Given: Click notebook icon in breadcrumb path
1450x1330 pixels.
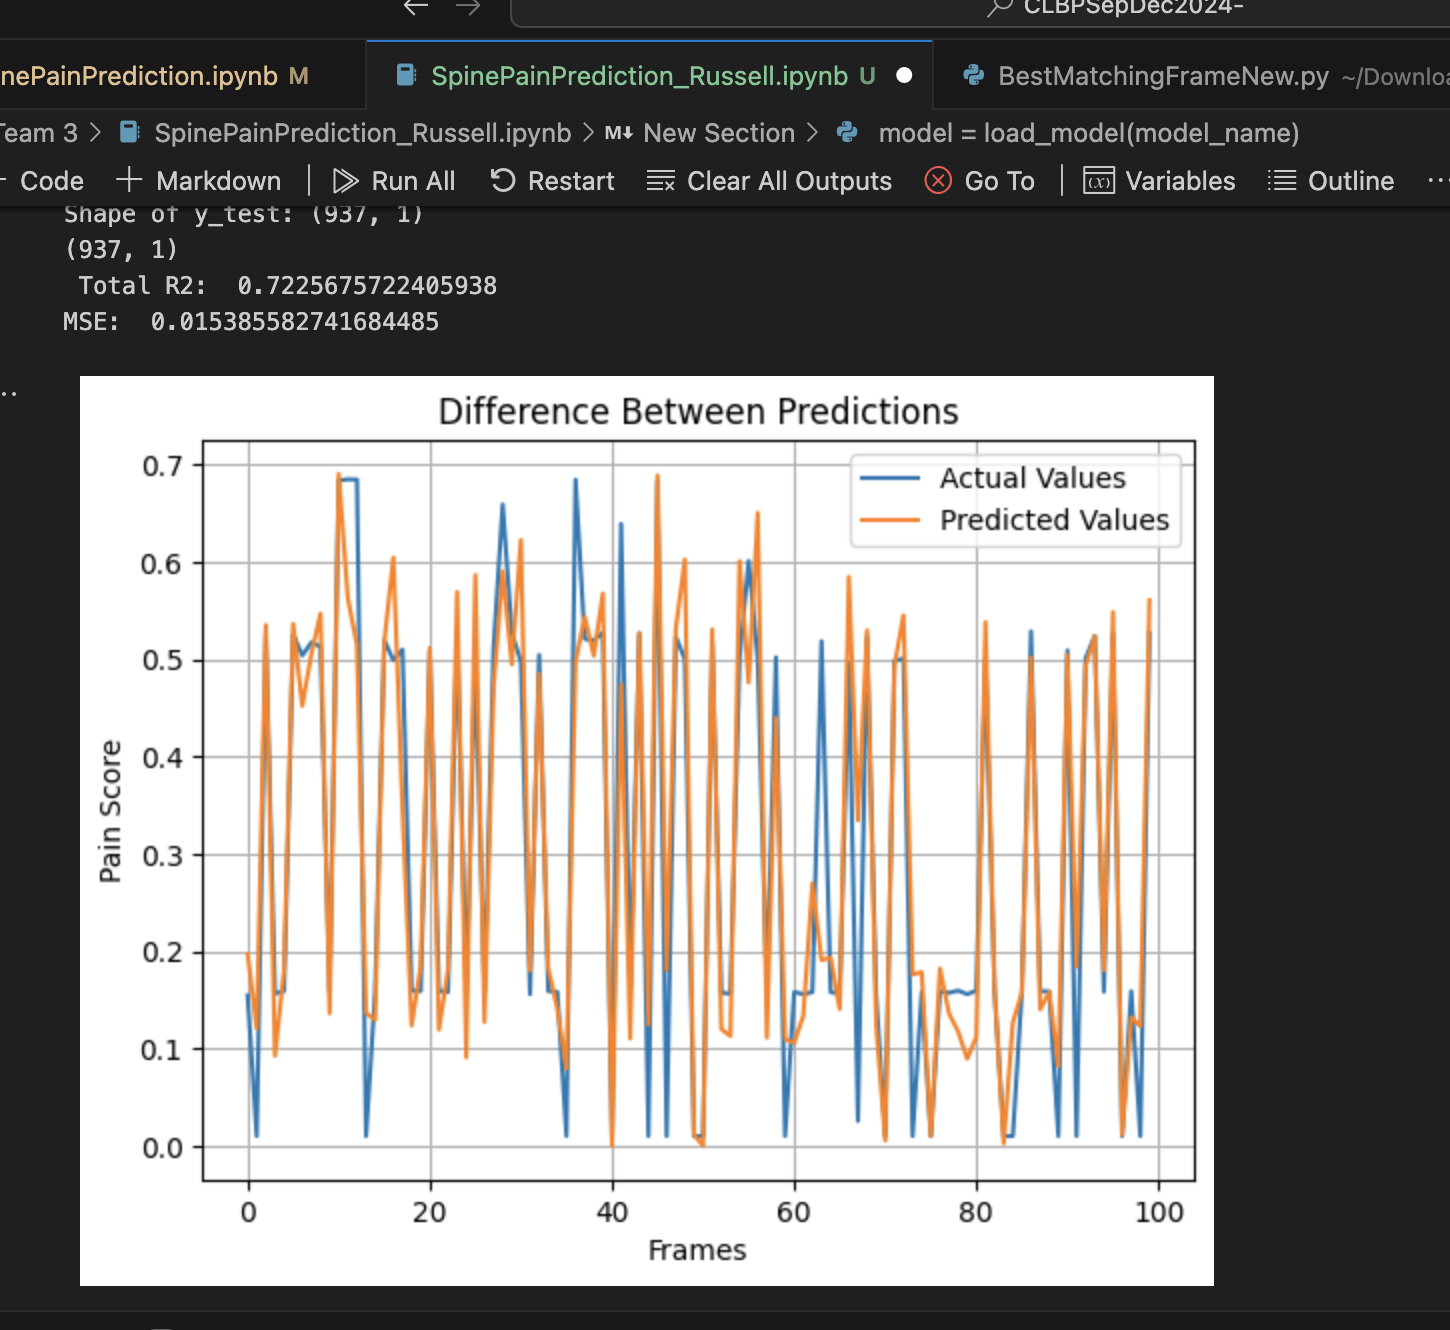Looking at the screenshot, I should (129, 132).
